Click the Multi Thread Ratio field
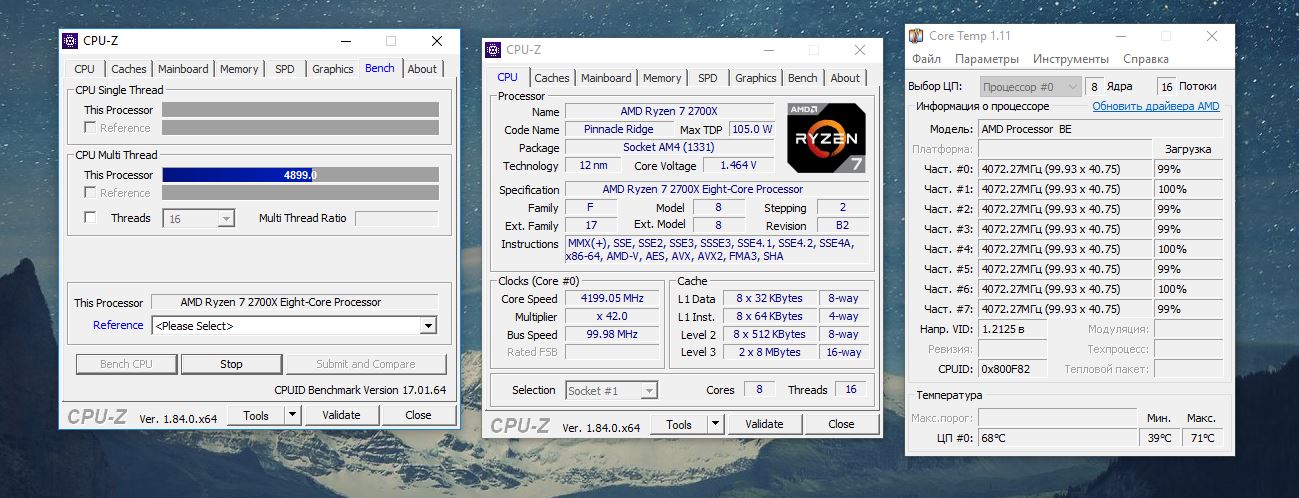Image resolution: width=1299 pixels, height=498 pixels. [396, 218]
